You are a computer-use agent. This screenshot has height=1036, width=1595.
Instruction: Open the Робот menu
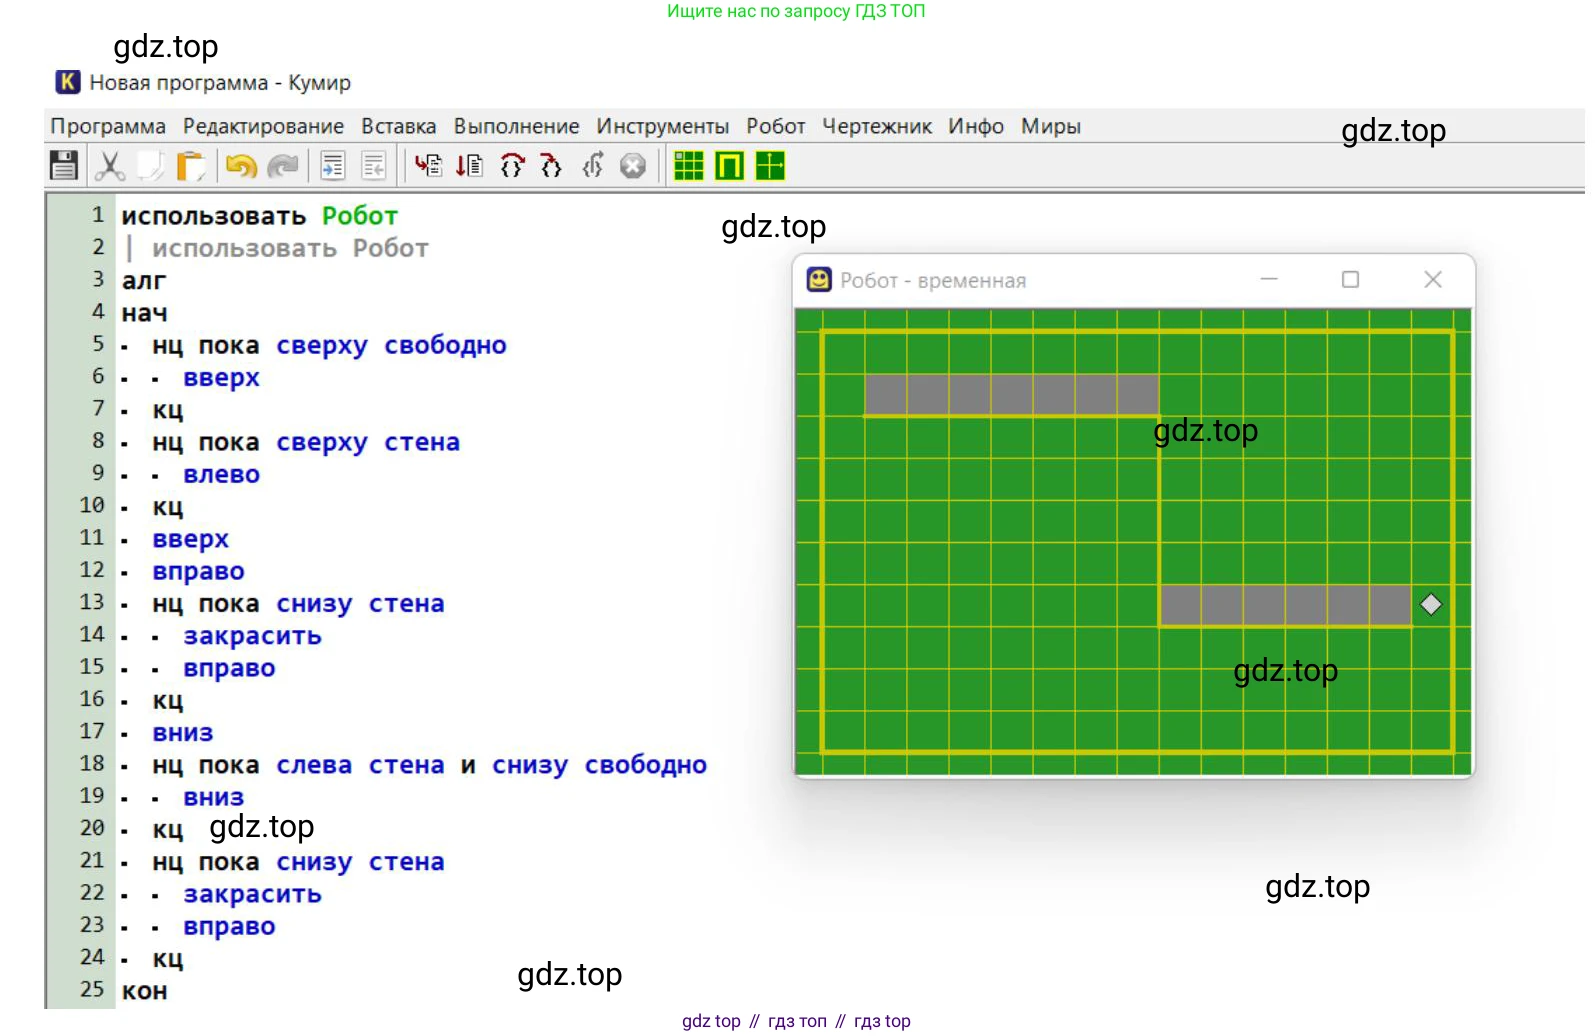point(775,127)
